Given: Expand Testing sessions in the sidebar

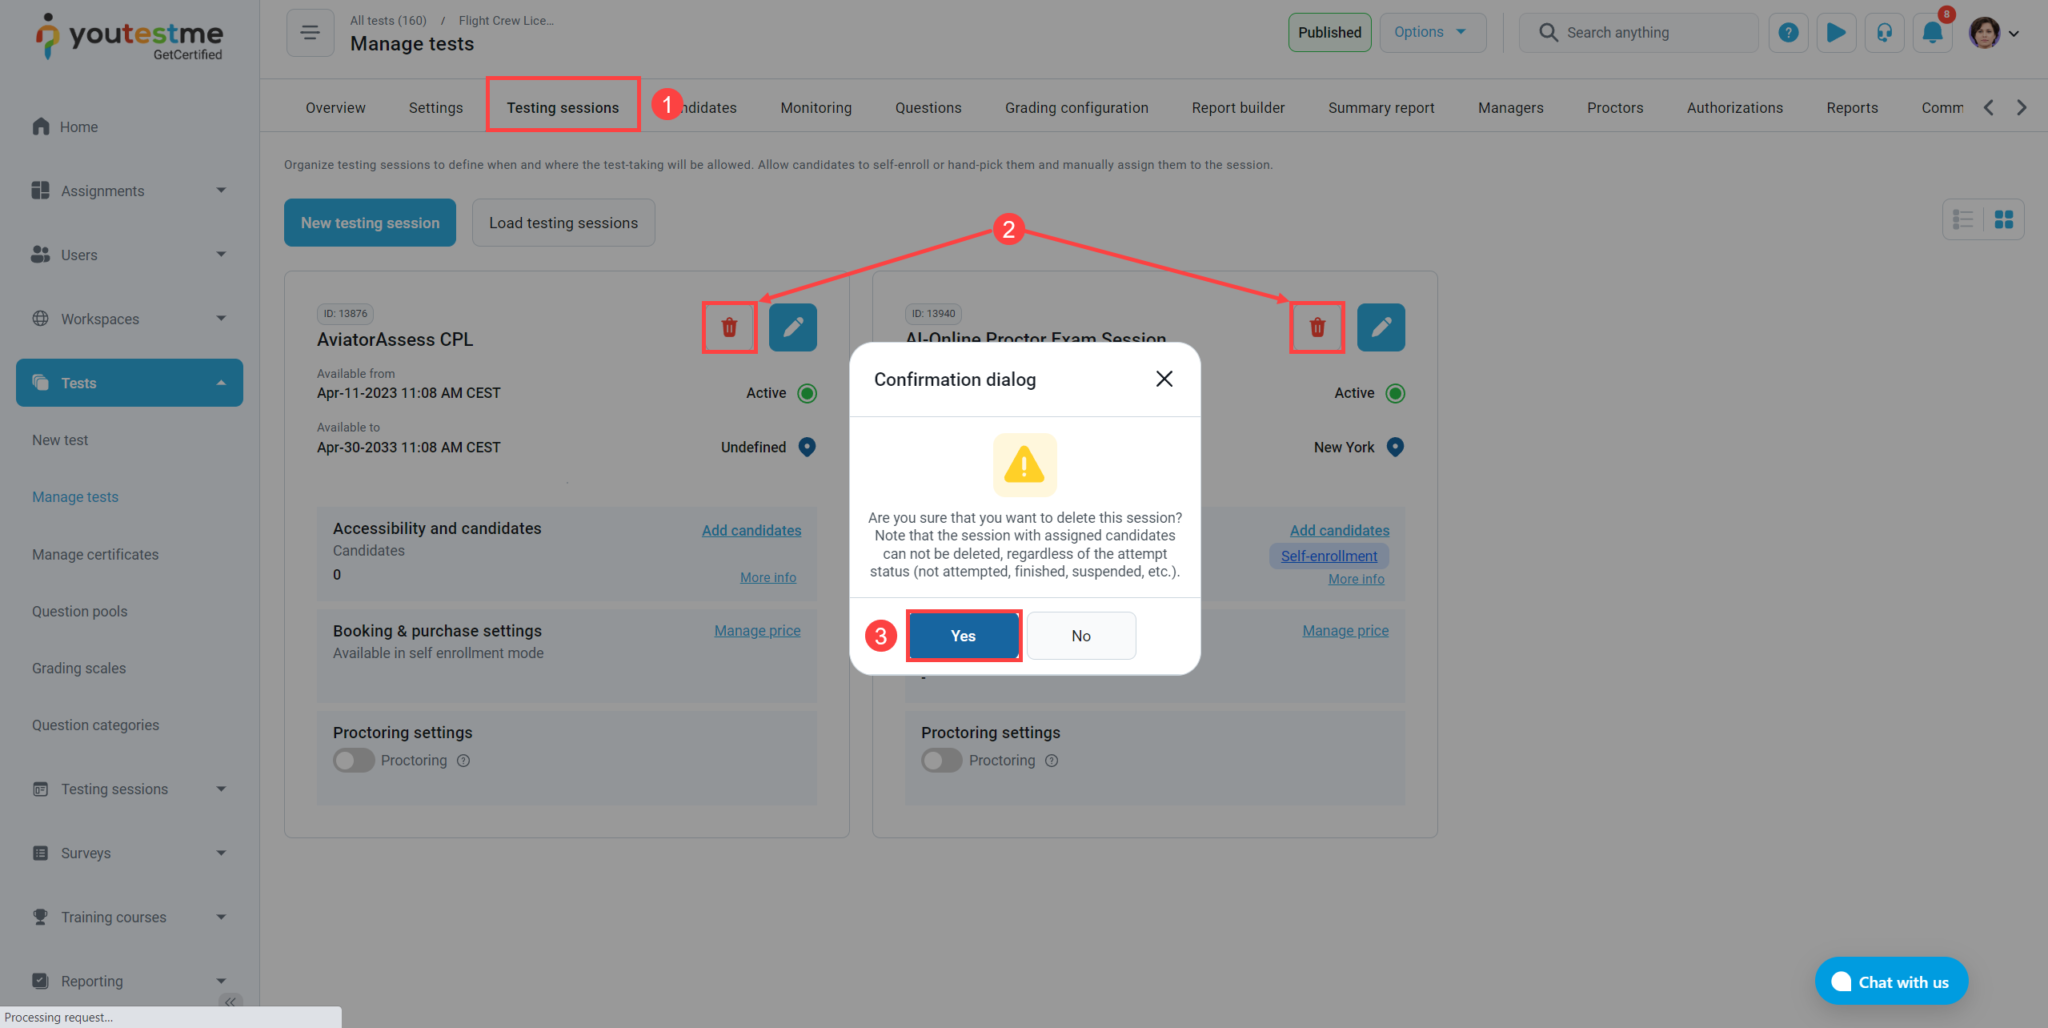Looking at the screenshot, I should (130, 789).
